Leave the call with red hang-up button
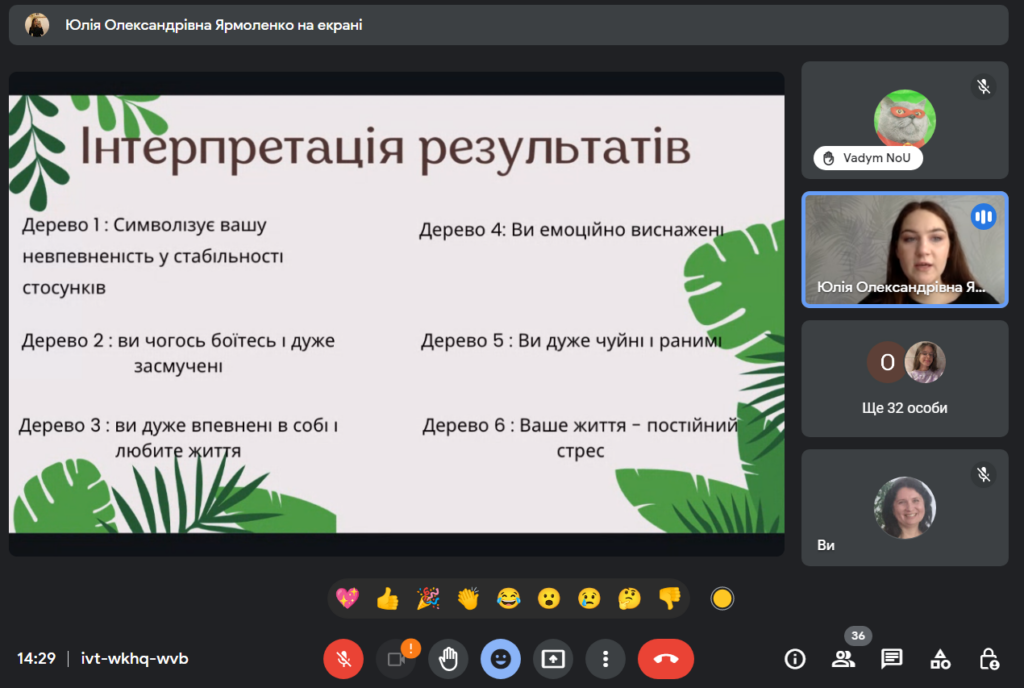Image resolution: width=1024 pixels, height=688 pixels. point(665,659)
